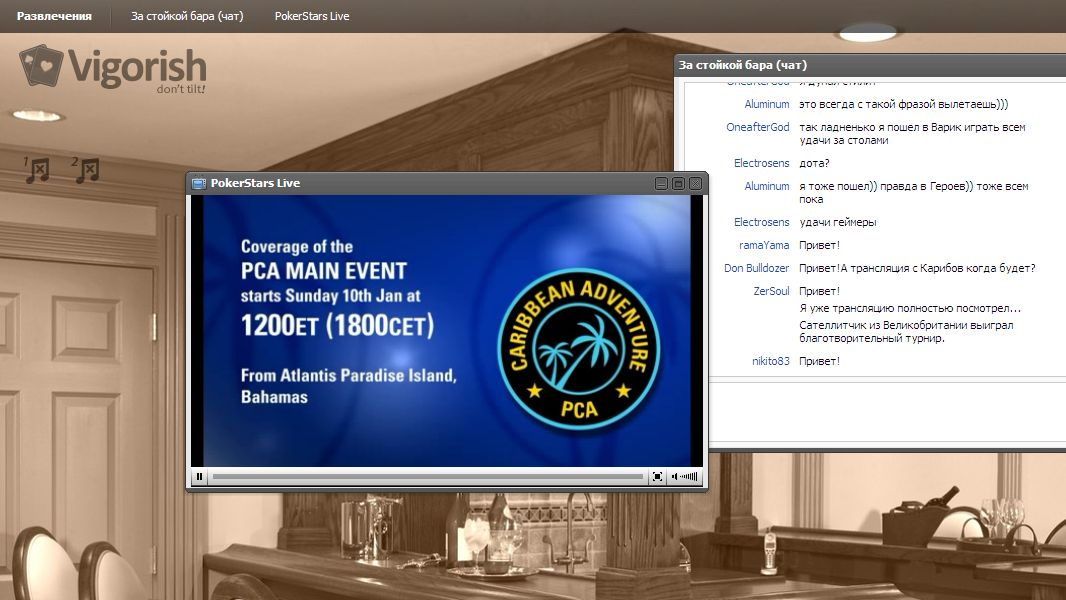Toggle music track 1 note icon
The width and height of the screenshot is (1066, 600).
(x=36, y=170)
